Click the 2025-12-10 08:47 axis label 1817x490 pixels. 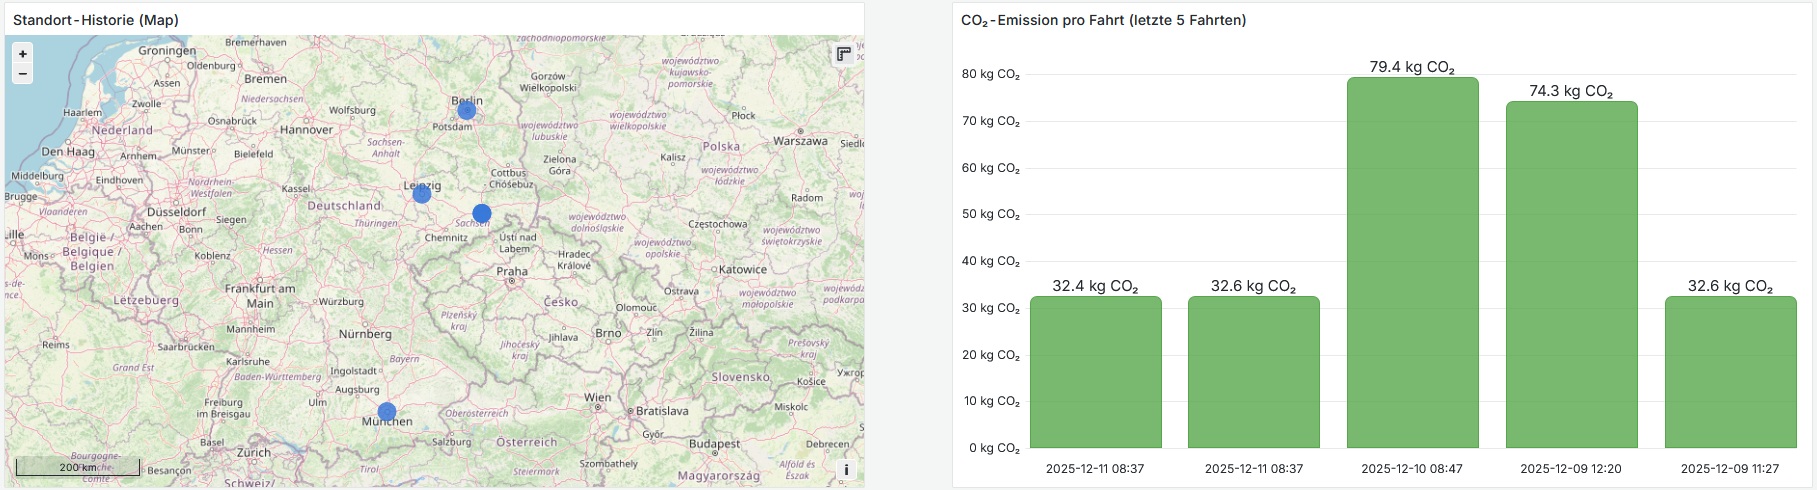coord(1412,468)
